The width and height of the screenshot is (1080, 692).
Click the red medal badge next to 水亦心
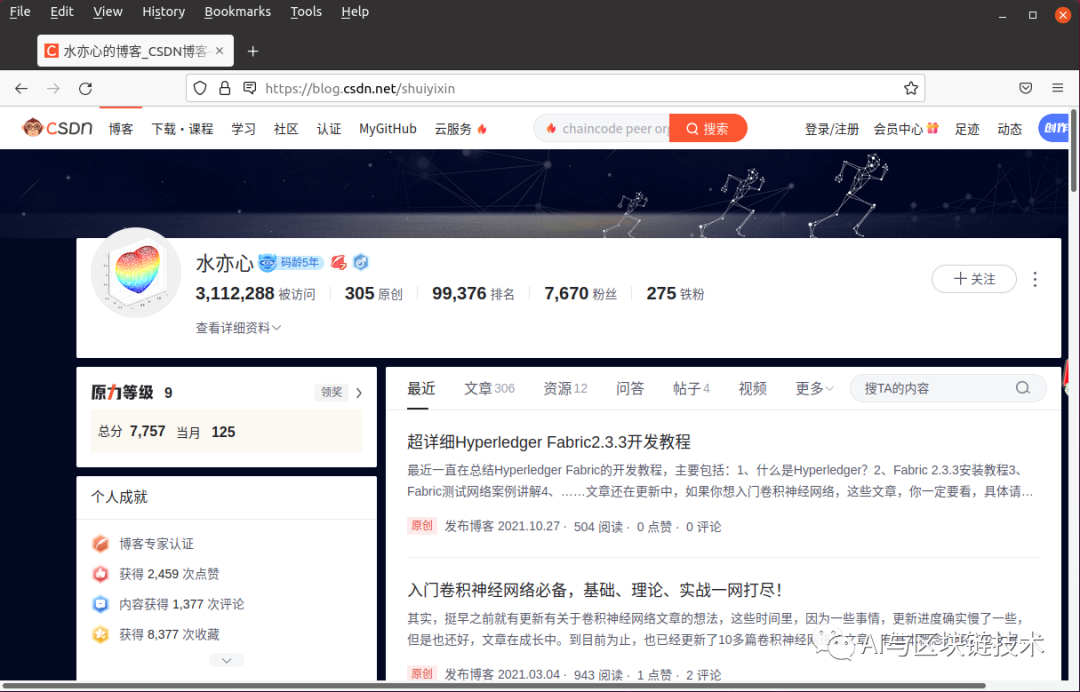pos(339,262)
